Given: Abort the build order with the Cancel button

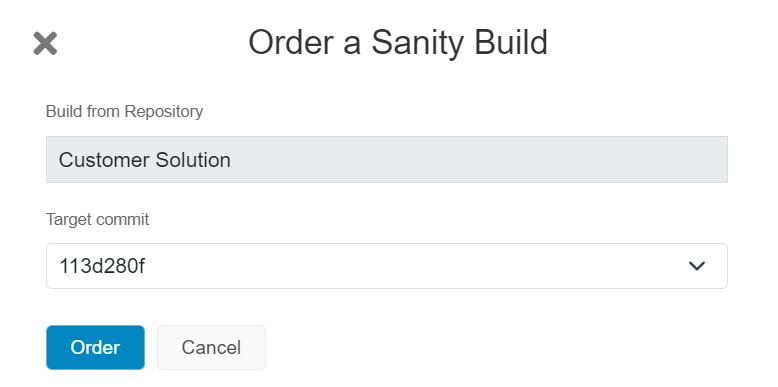Looking at the screenshot, I should pyautogui.click(x=211, y=347).
